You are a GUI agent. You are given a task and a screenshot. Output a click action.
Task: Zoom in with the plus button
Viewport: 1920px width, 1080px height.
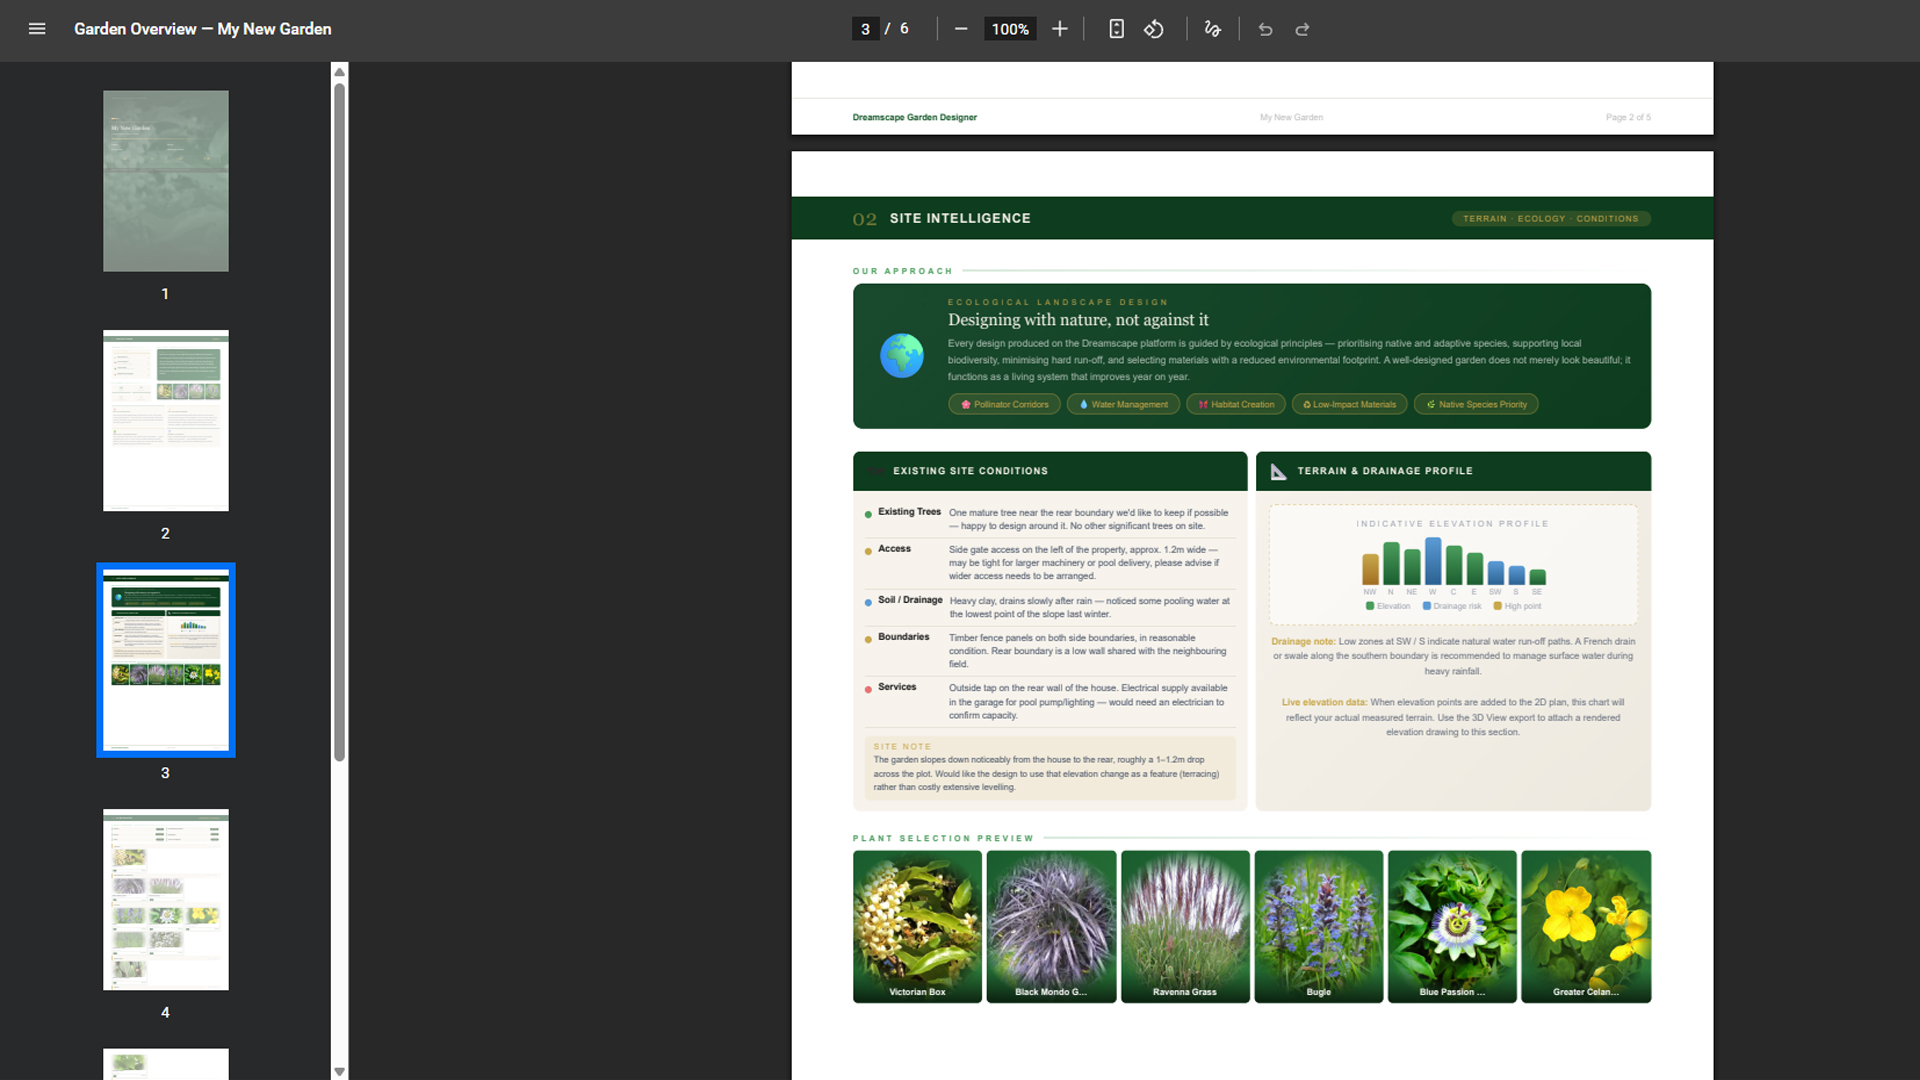tap(1060, 29)
